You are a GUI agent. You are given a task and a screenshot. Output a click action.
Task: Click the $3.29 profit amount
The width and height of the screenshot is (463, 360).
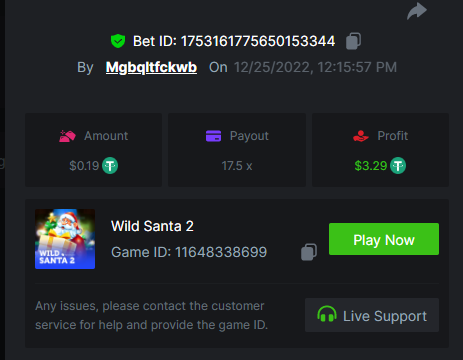pyautogui.click(x=371, y=166)
